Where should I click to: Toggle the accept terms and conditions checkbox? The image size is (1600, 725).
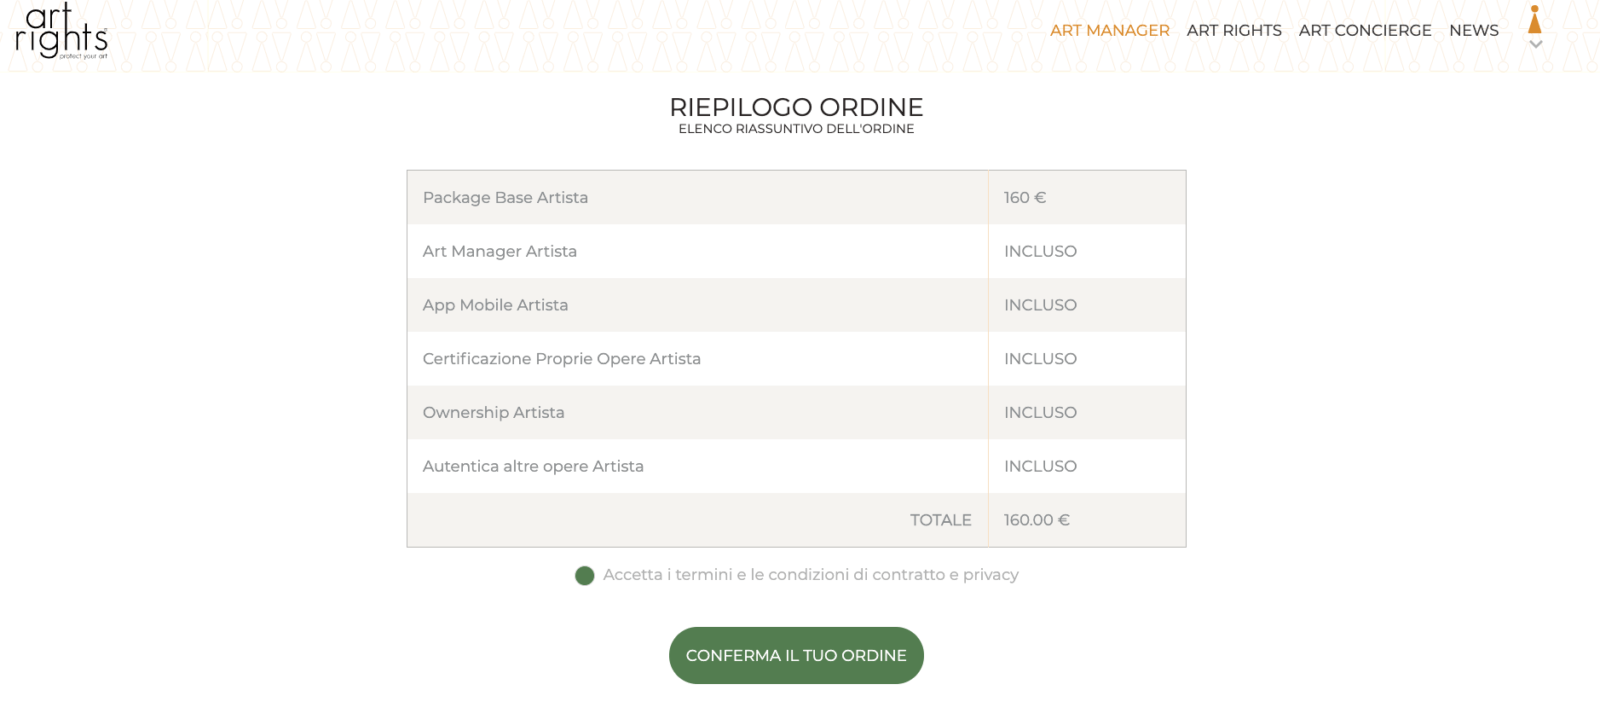(x=585, y=575)
